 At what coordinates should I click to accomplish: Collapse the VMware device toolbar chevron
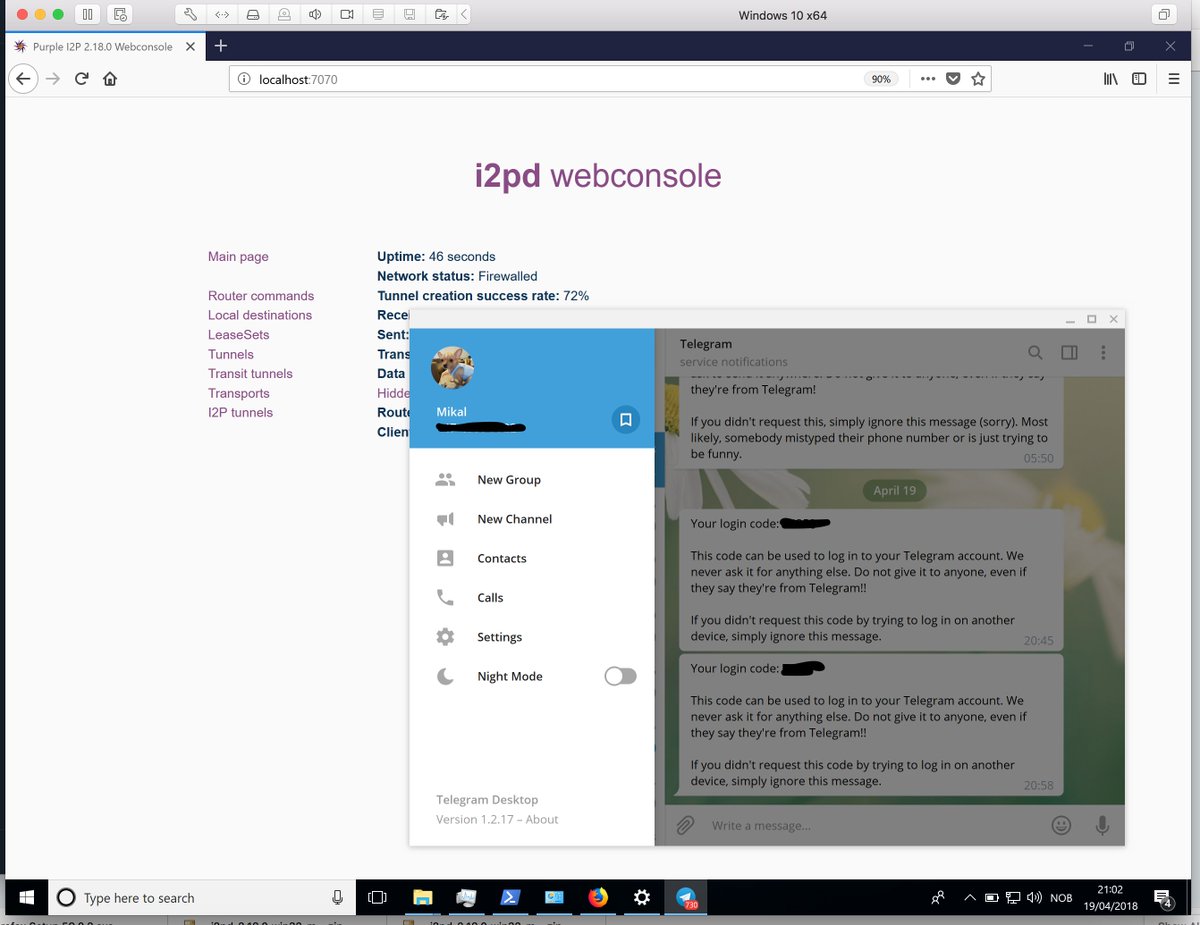[x=464, y=15]
